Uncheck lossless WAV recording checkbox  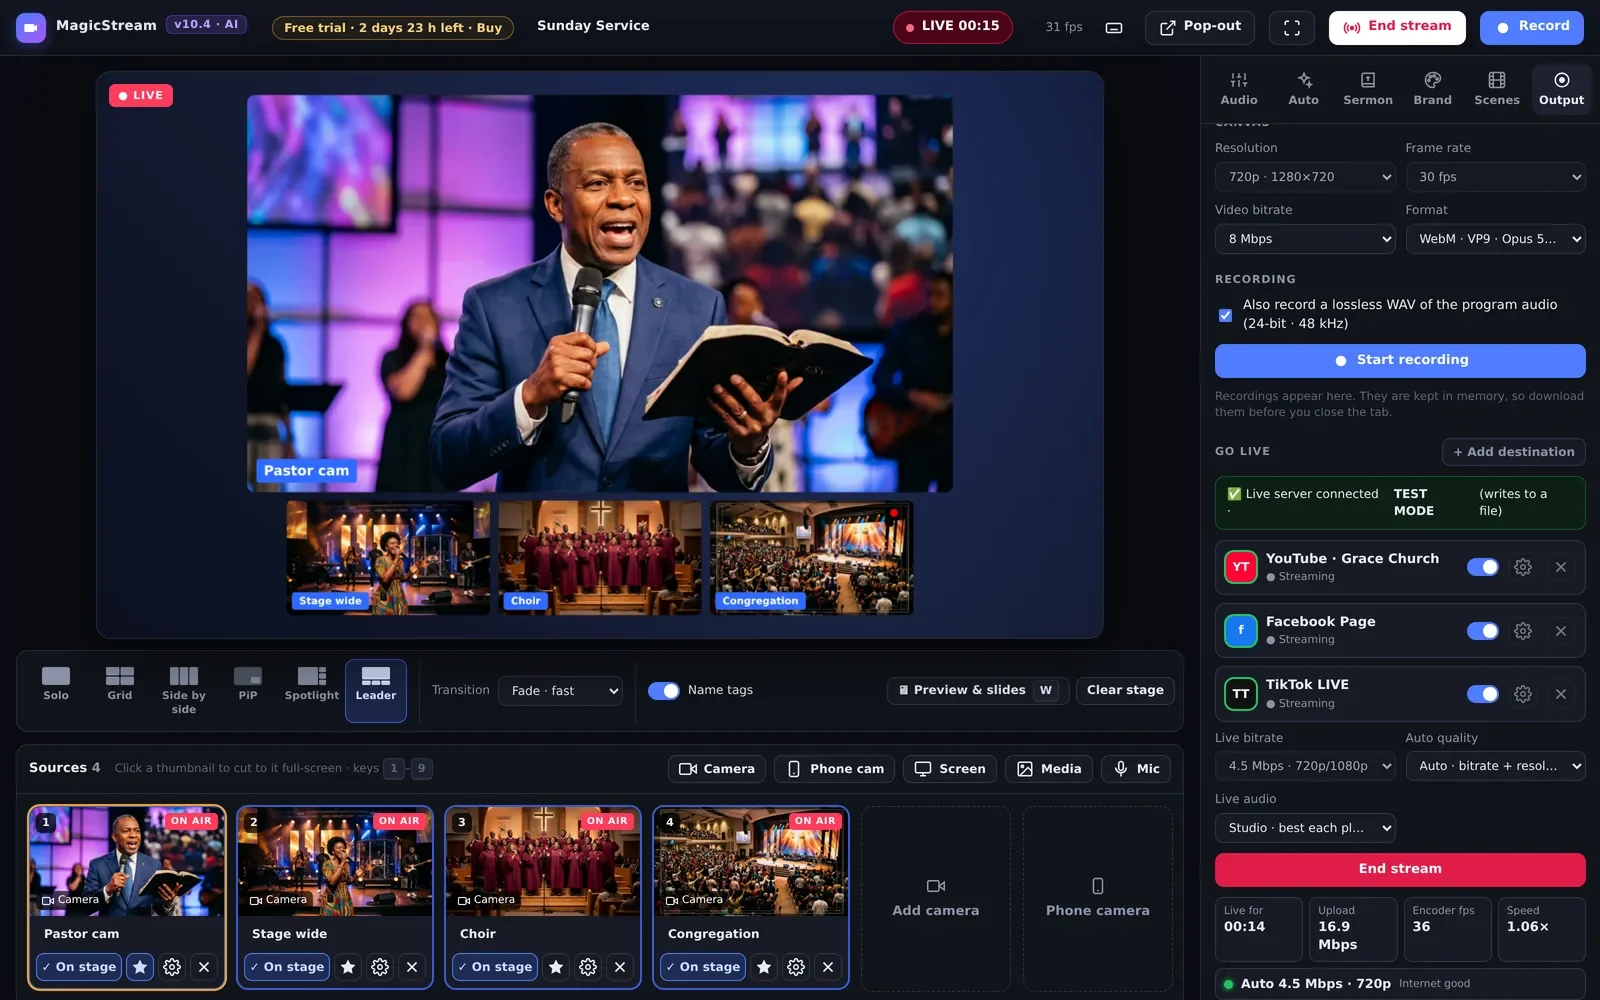click(1225, 315)
